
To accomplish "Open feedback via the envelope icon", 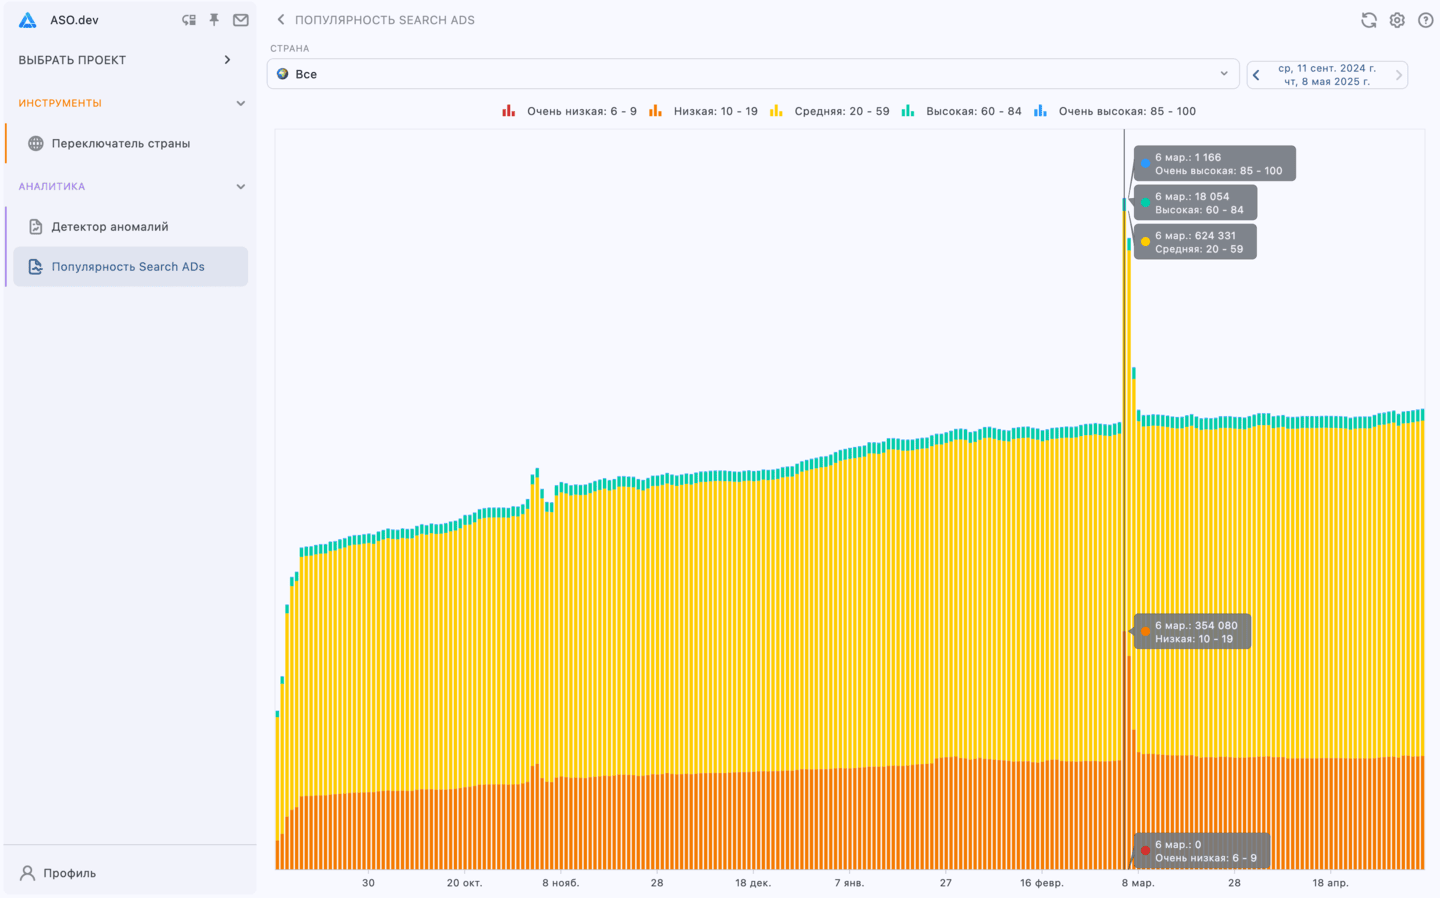I will tap(240, 19).
